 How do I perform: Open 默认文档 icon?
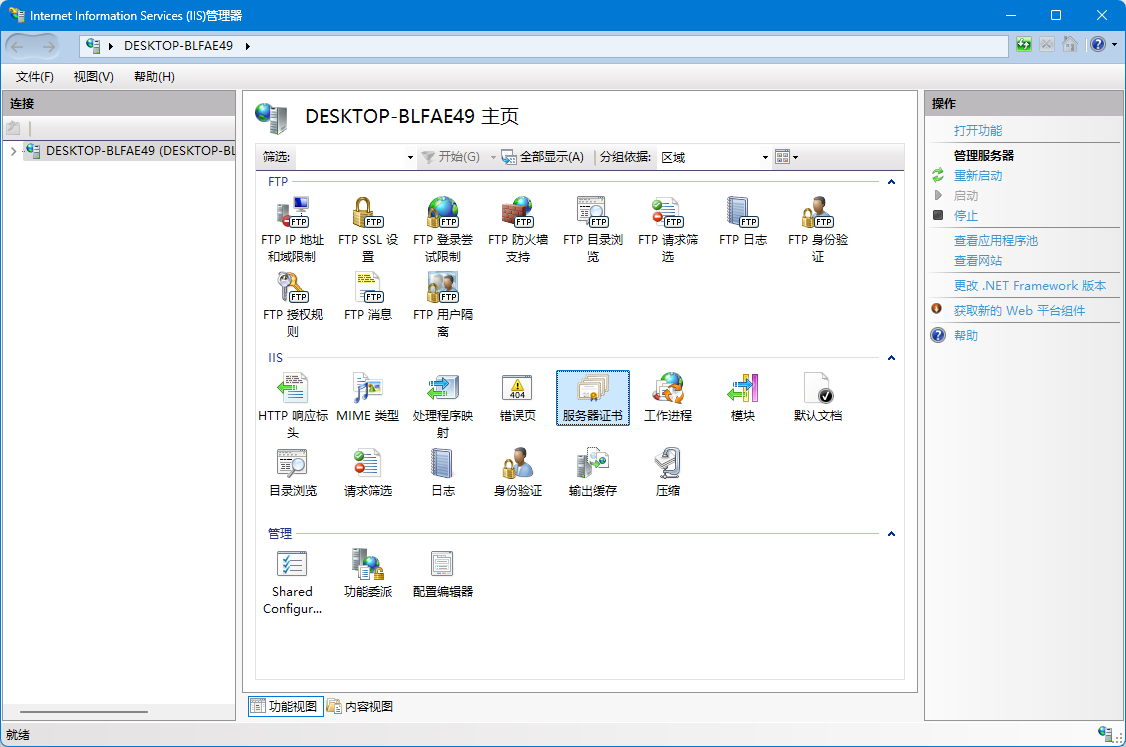tap(818, 397)
